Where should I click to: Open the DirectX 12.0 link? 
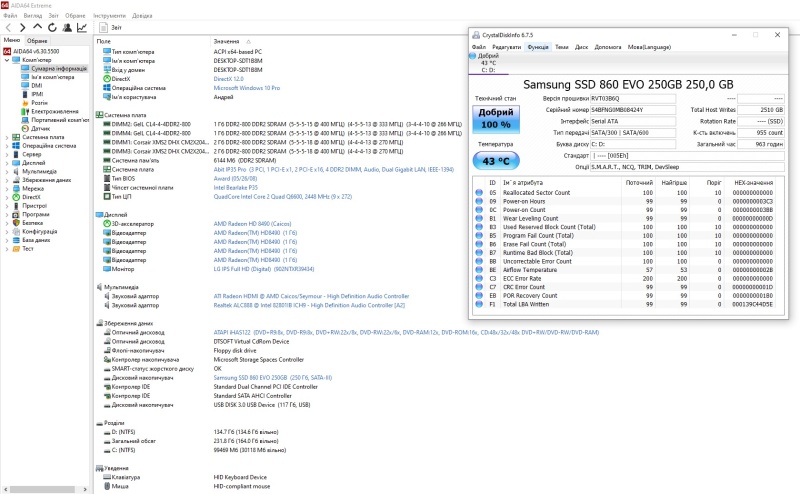pyautogui.click(x=229, y=79)
